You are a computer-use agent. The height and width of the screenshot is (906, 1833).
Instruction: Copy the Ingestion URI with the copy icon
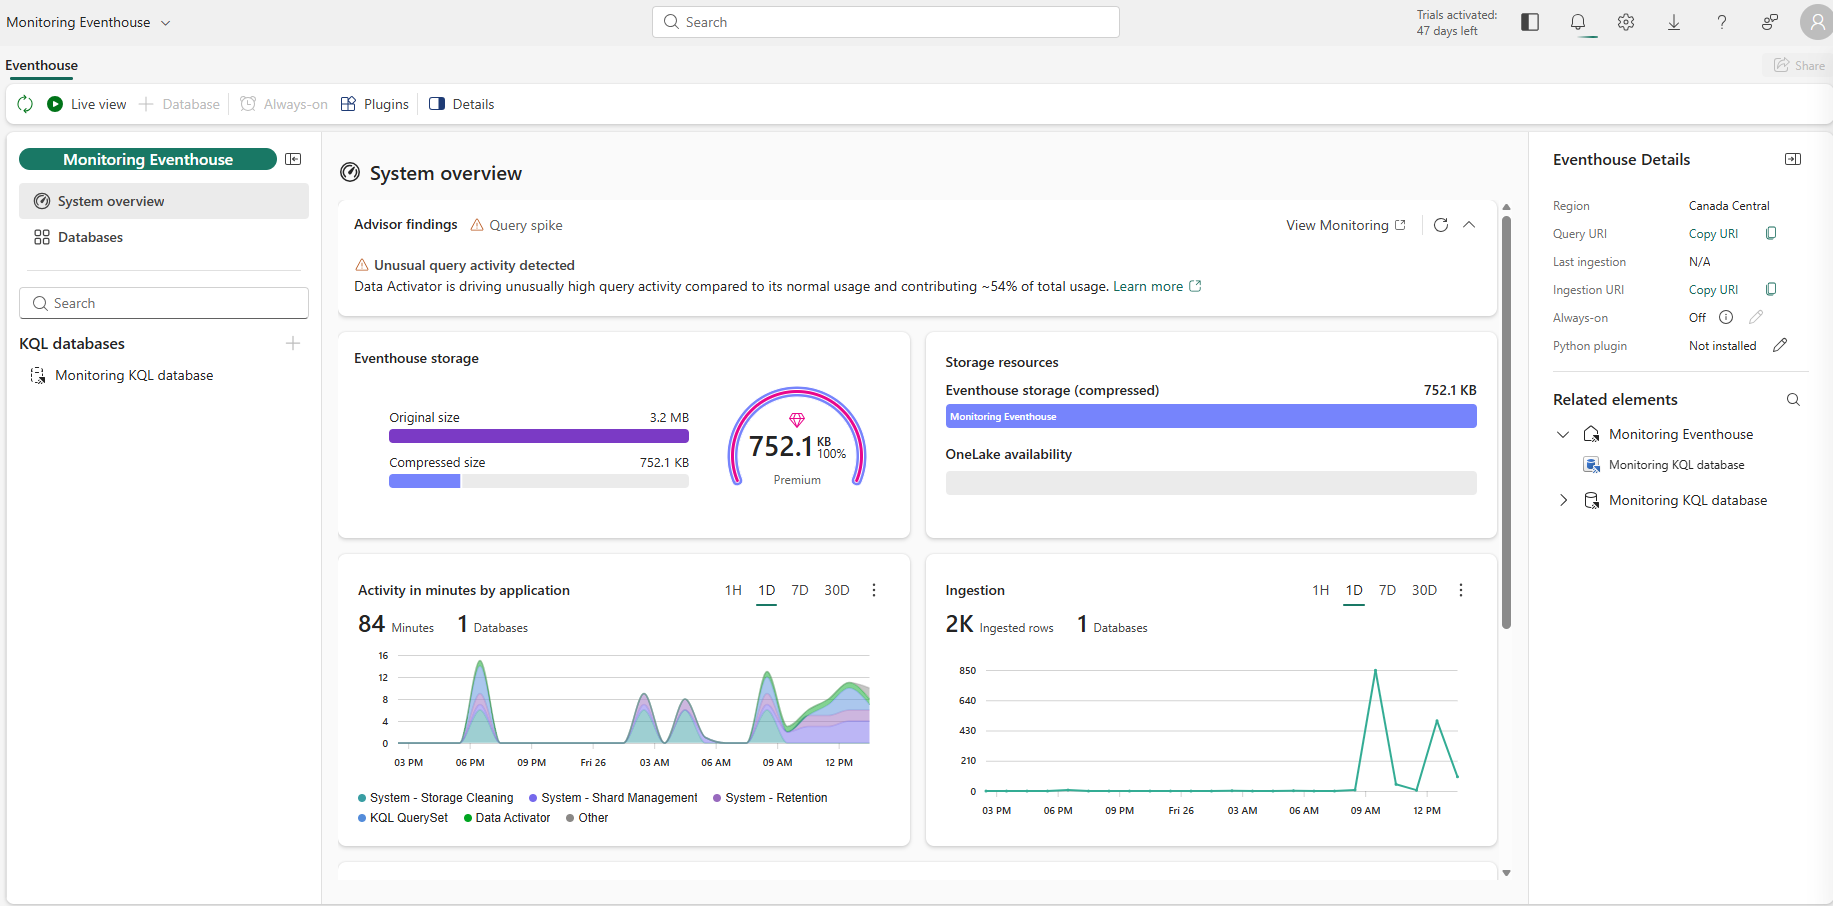coord(1771,289)
